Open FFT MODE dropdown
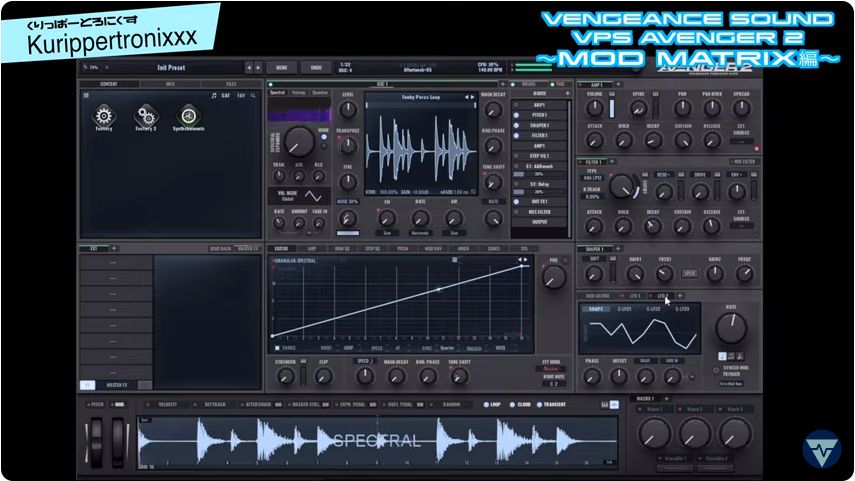855x481 pixels. click(x=551, y=369)
